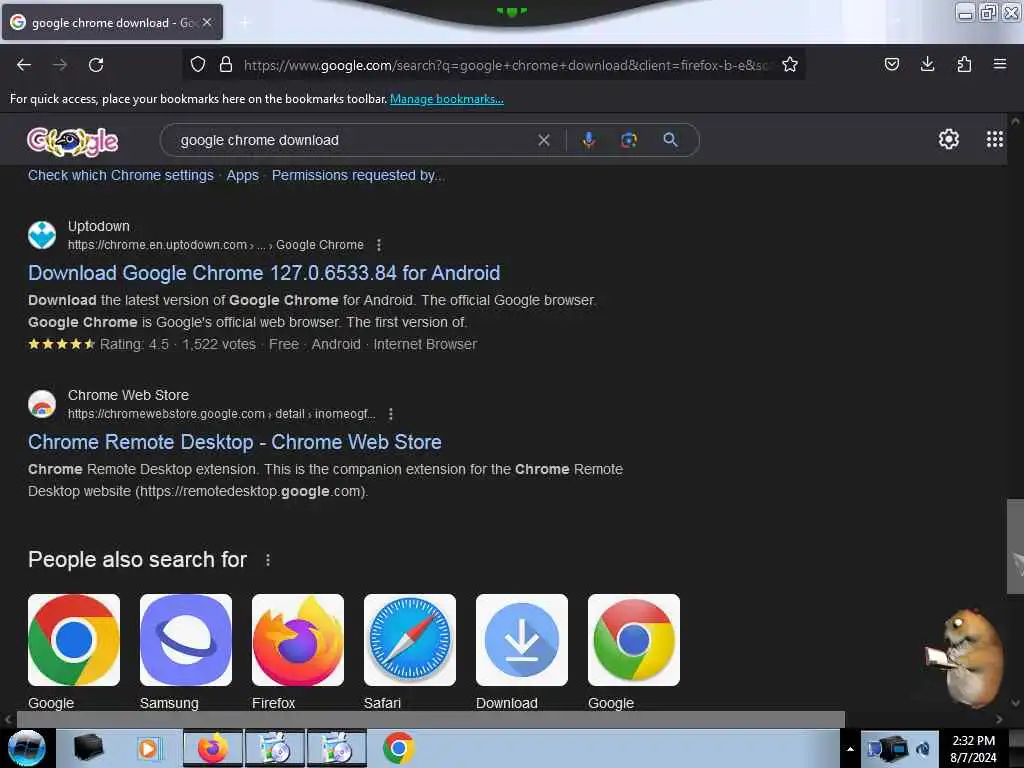This screenshot has width=1024, height=768.
Task: Click the vertical scrollbar's down arrow
Action: [1015, 703]
